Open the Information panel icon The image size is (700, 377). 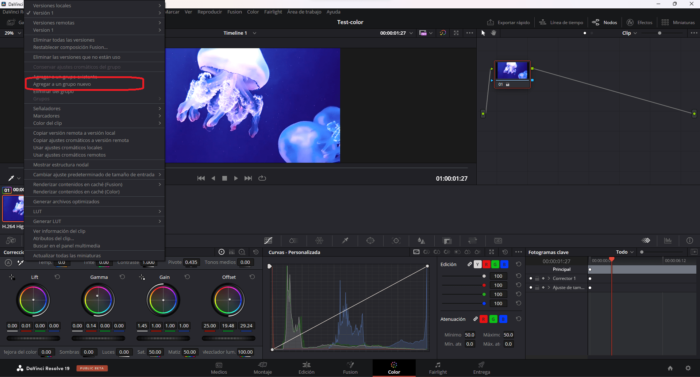[x=690, y=240]
